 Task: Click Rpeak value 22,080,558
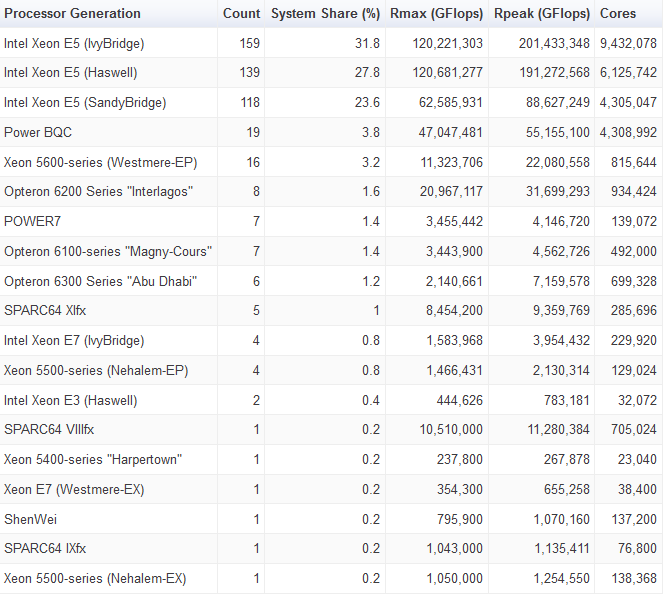tap(558, 162)
